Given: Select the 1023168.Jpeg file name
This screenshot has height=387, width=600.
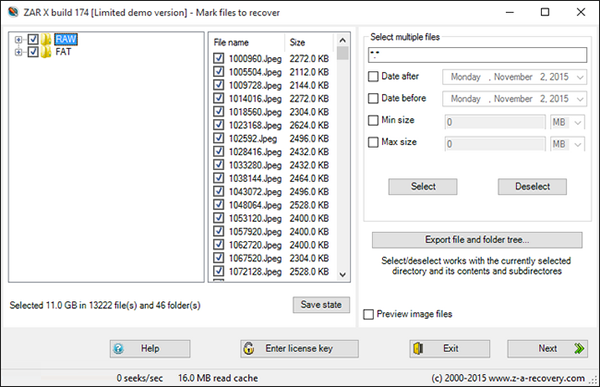Looking at the screenshot, I should point(255,125).
